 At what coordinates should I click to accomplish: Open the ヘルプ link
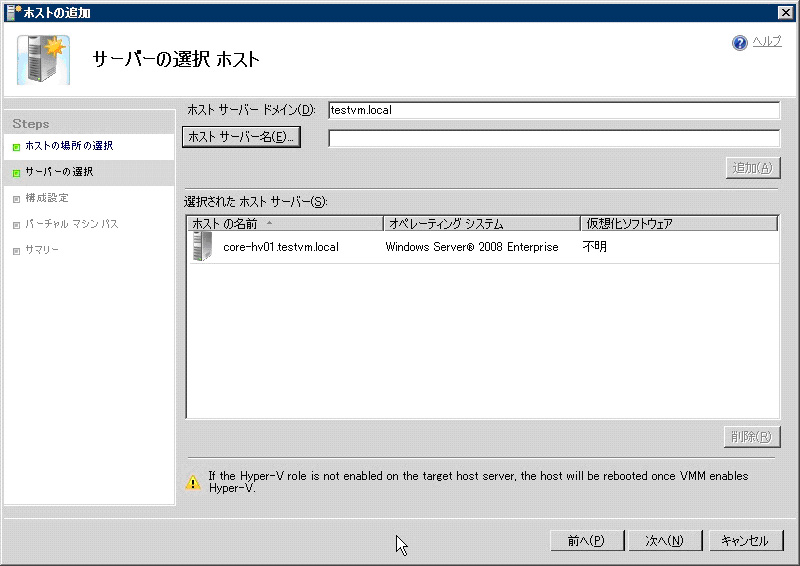767,42
